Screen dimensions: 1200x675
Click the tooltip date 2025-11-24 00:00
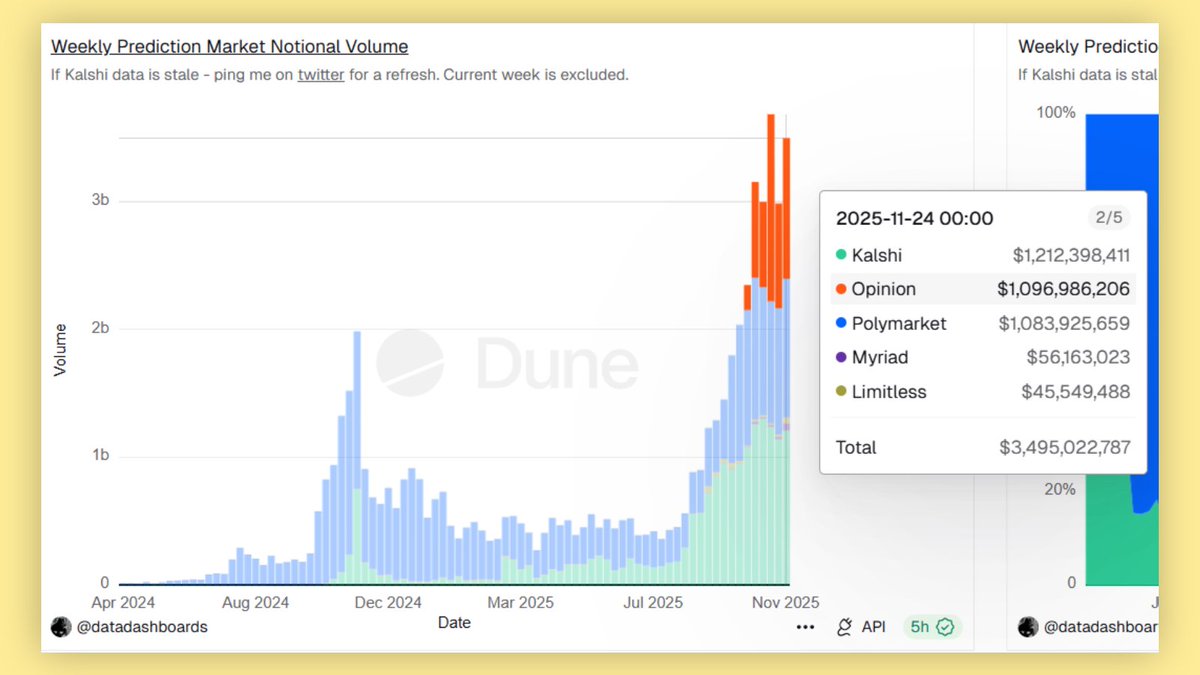[x=915, y=219]
